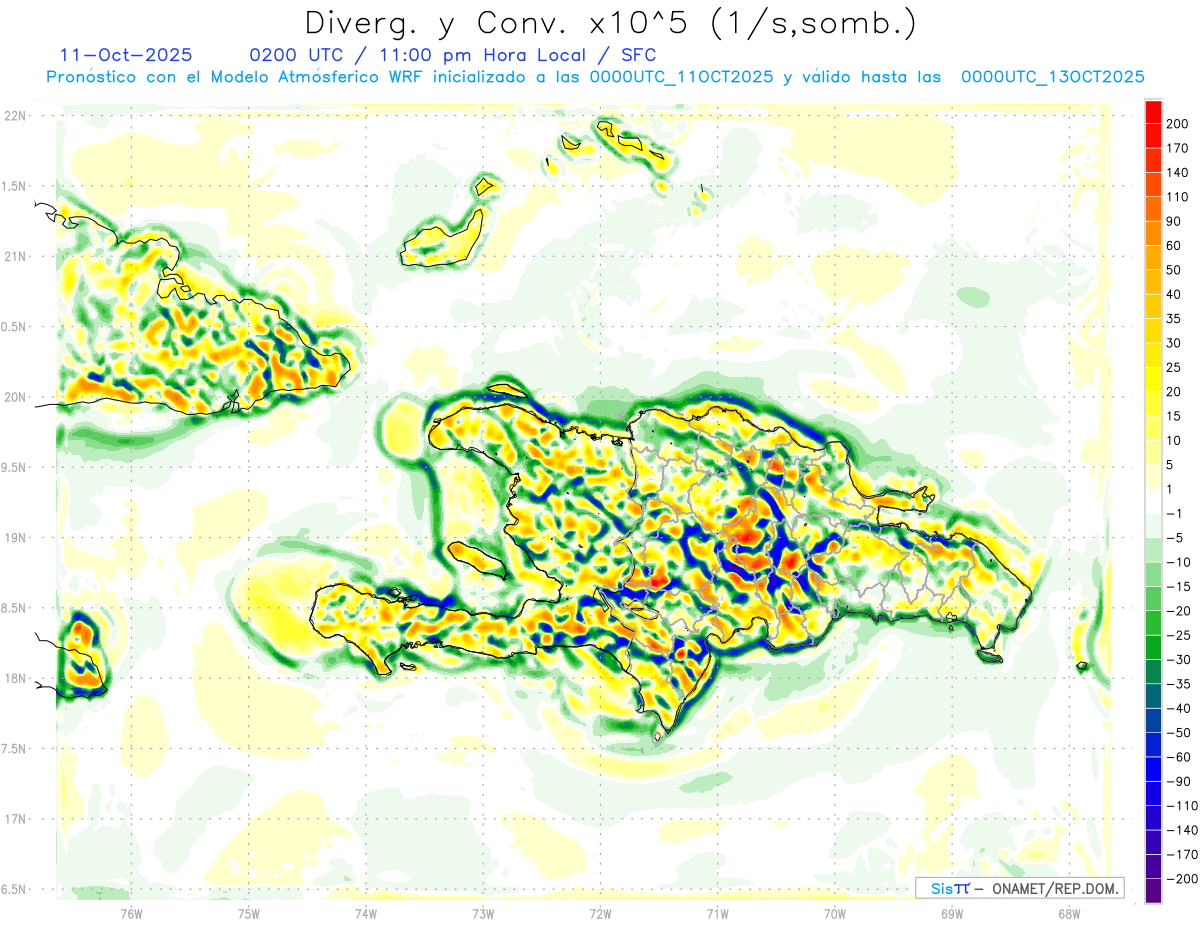
Task: Click the latitude axis label '19N'
Action: (15, 538)
